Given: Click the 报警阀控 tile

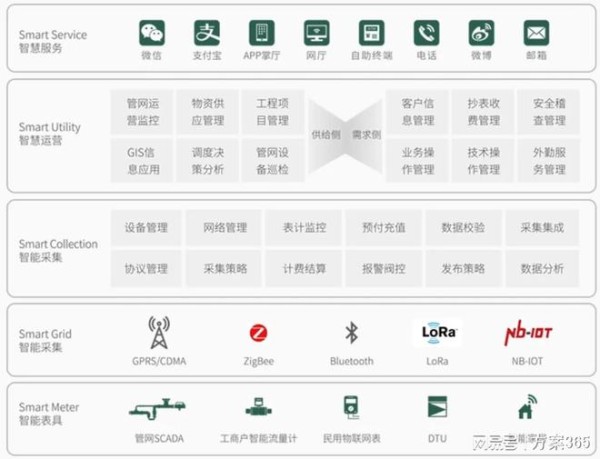Looking at the screenshot, I should point(384,269).
